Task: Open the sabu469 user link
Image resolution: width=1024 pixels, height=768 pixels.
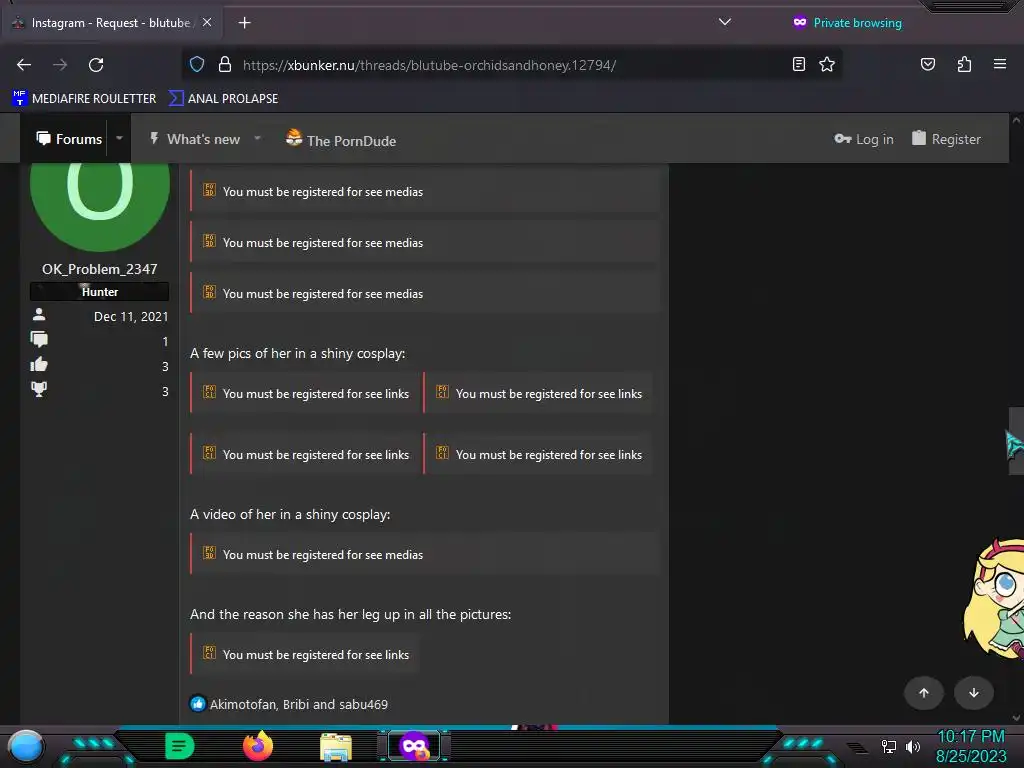Action: click(363, 705)
